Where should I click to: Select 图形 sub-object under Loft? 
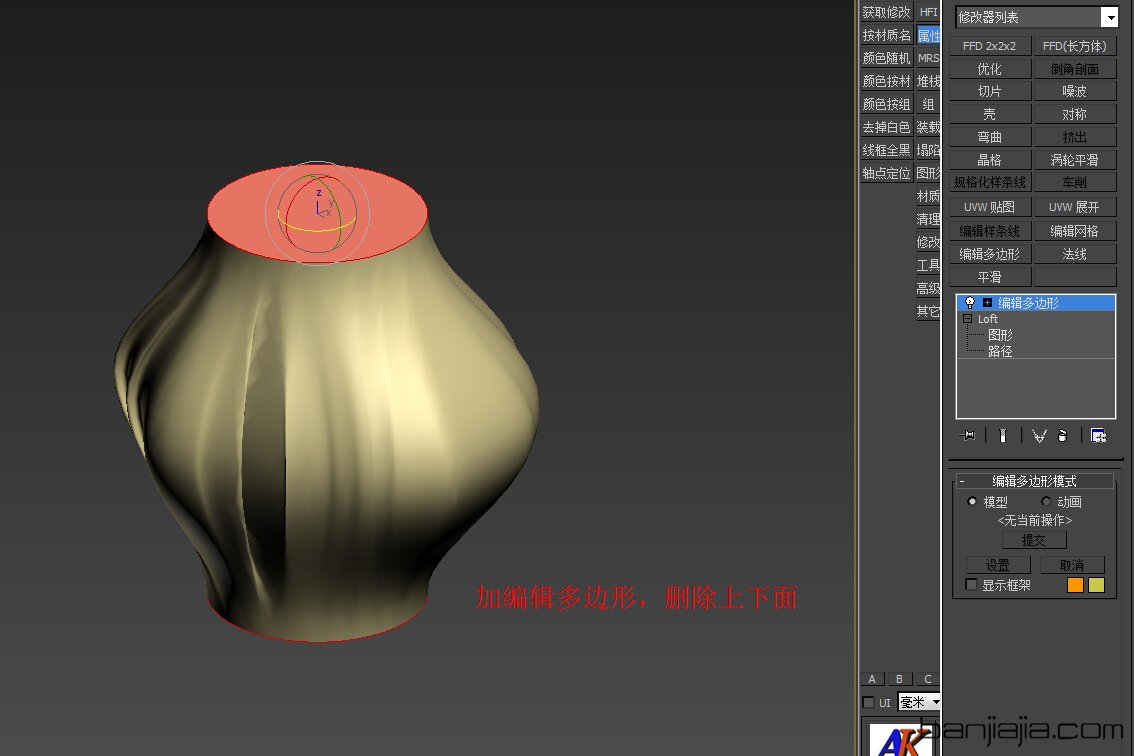click(1000, 335)
